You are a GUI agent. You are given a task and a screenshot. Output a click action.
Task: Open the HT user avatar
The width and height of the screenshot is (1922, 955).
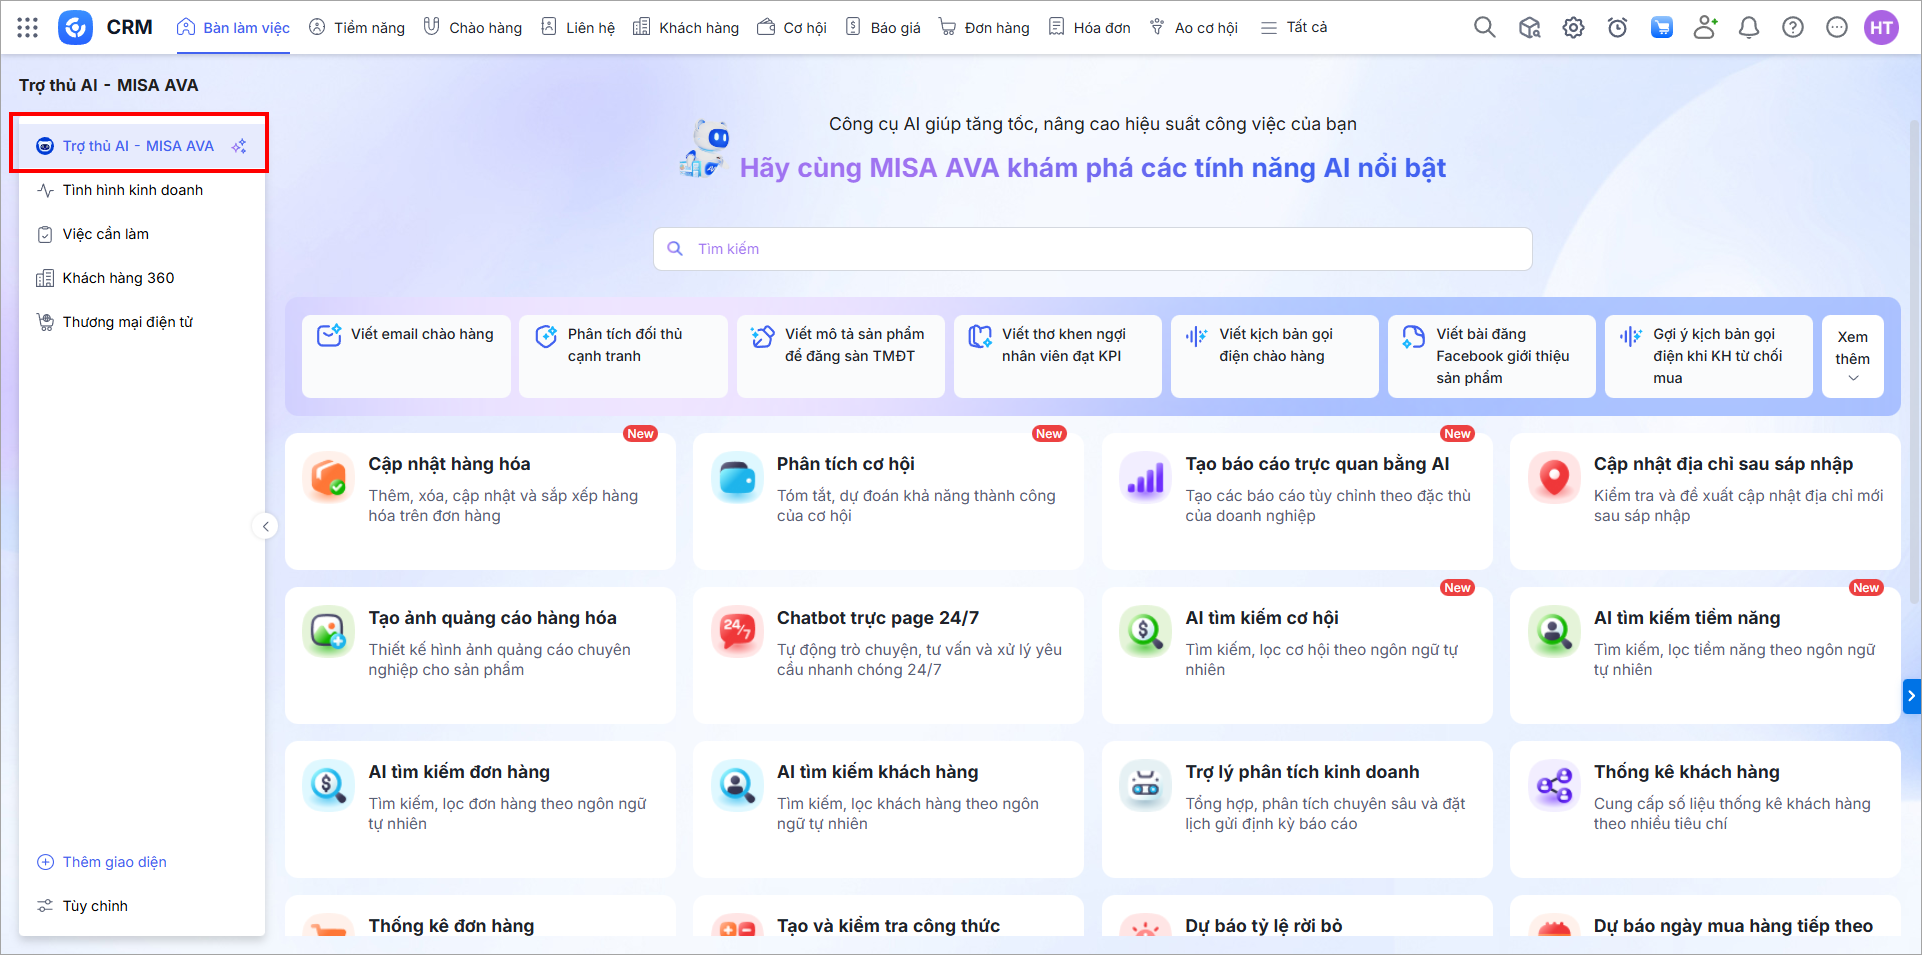click(x=1881, y=28)
